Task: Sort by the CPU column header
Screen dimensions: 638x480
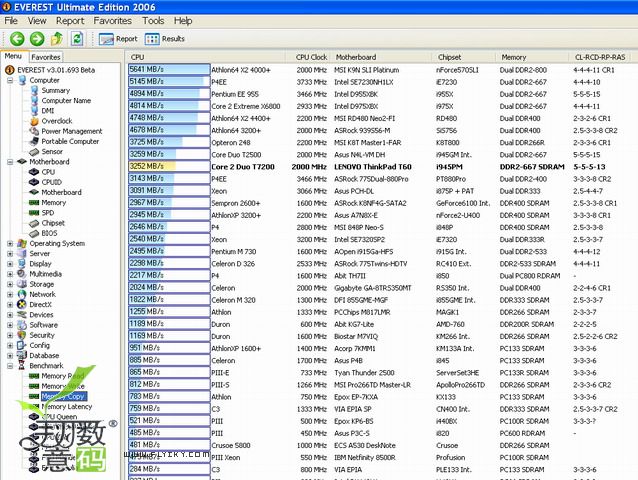Action: 138,57
